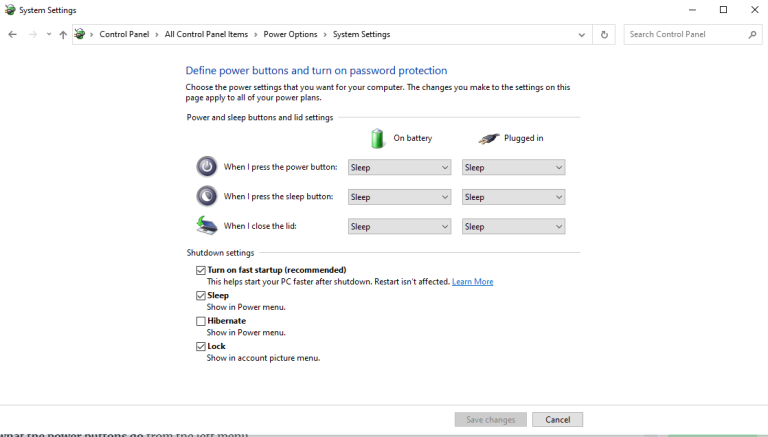Click the 'Define power buttons' heading
The image size is (768, 437).
point(316,71)
